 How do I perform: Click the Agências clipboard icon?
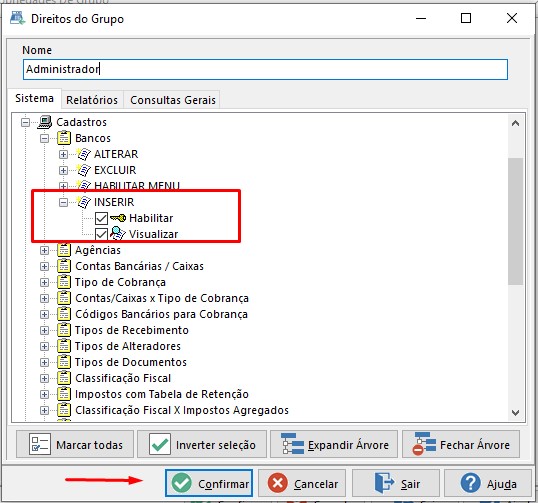[64, 250]
